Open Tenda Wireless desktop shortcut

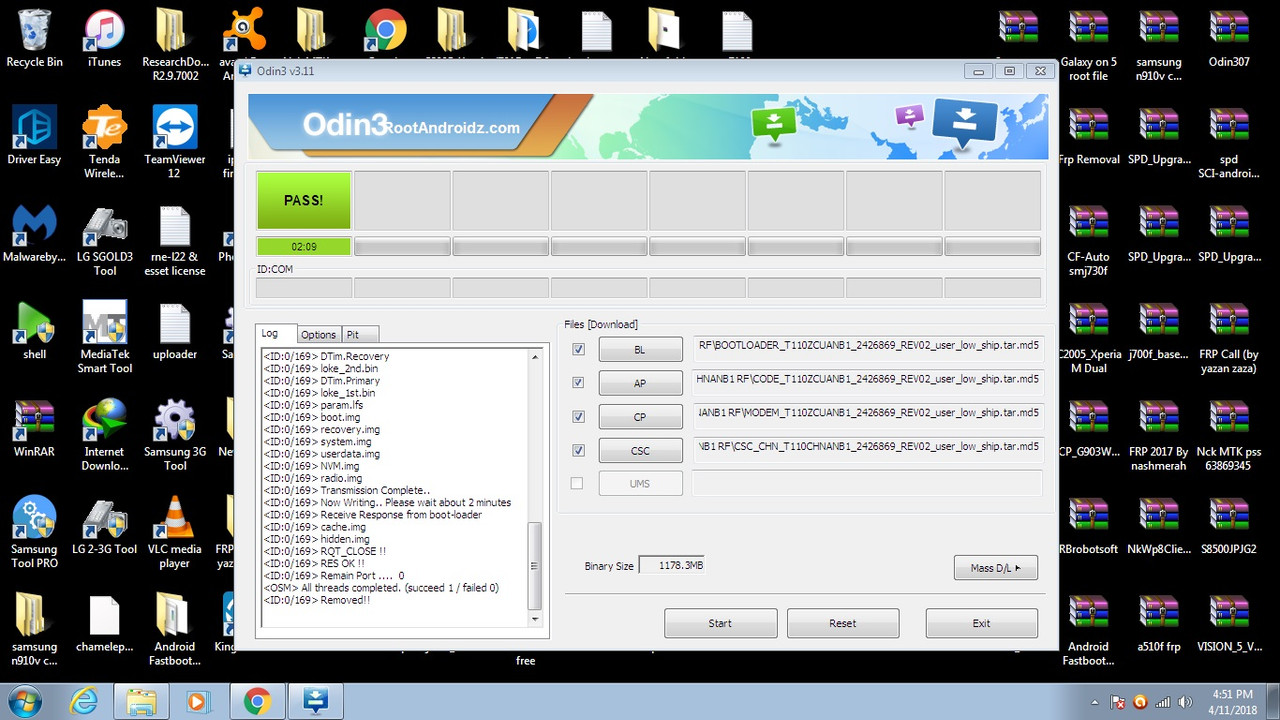coord(104,142)
